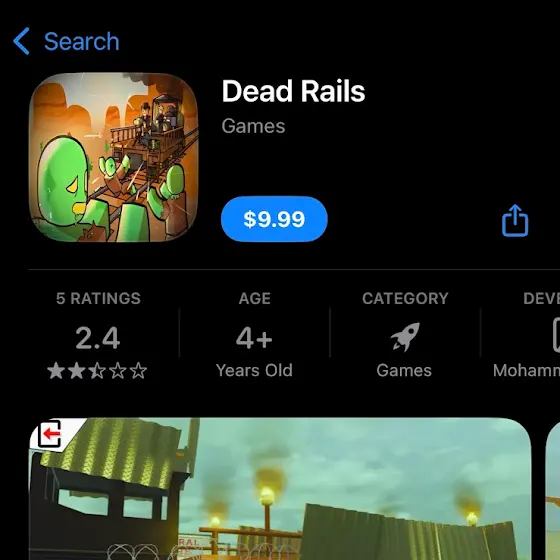This screenshot has width=560, height=560.
Task: Open the first screenshot preview
Action: pos(280,489)
